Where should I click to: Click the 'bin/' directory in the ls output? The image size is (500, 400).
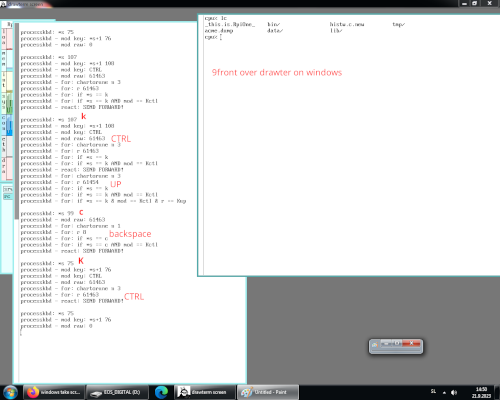[274, 24]
